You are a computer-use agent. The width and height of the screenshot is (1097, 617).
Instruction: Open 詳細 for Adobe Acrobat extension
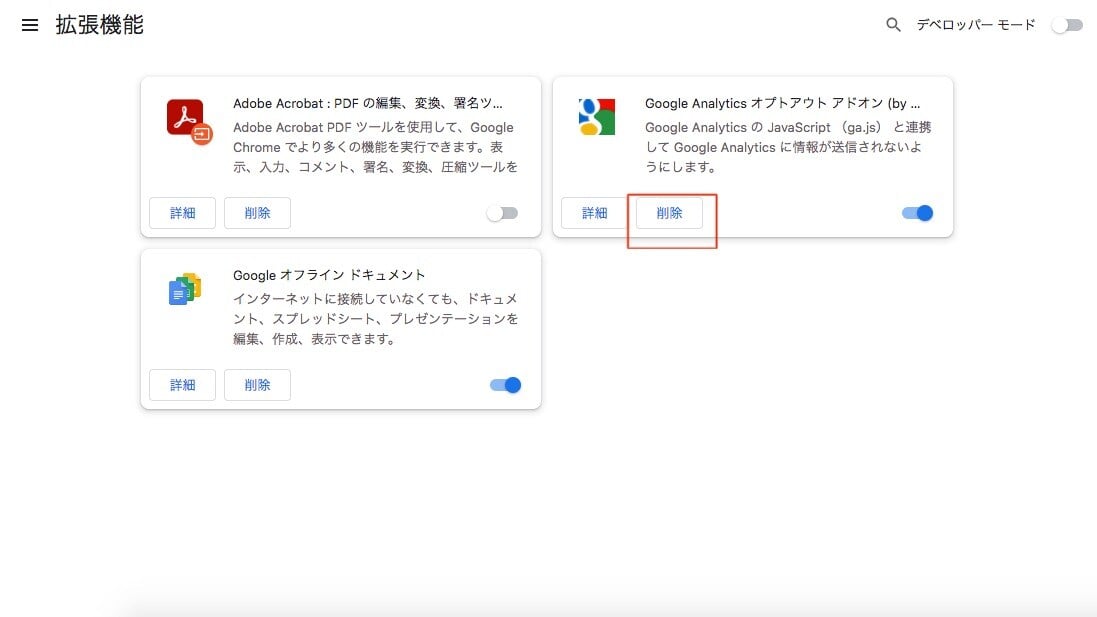(x=183, y=213)
